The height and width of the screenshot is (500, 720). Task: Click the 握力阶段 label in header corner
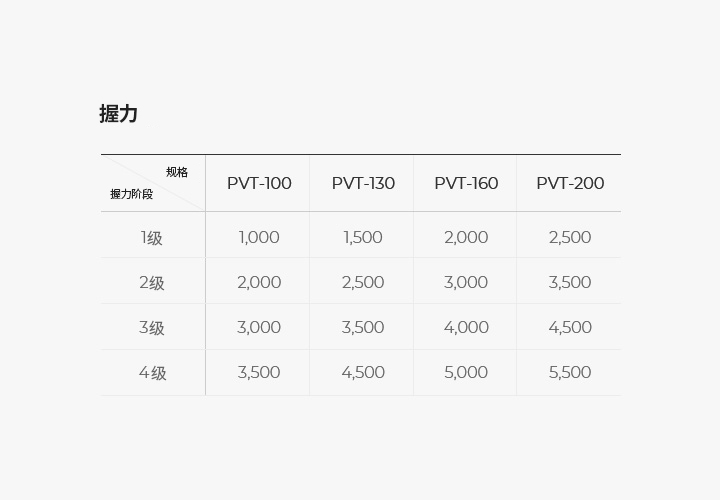[131, 194]
